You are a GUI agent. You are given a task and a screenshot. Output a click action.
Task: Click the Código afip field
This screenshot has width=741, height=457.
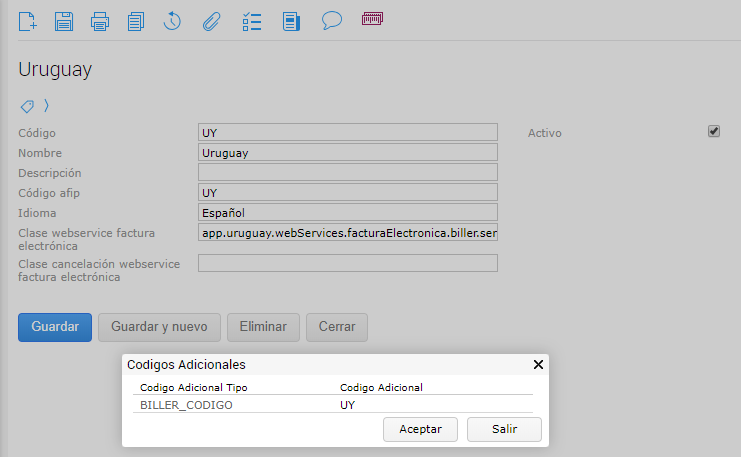[x=348, y=192]
